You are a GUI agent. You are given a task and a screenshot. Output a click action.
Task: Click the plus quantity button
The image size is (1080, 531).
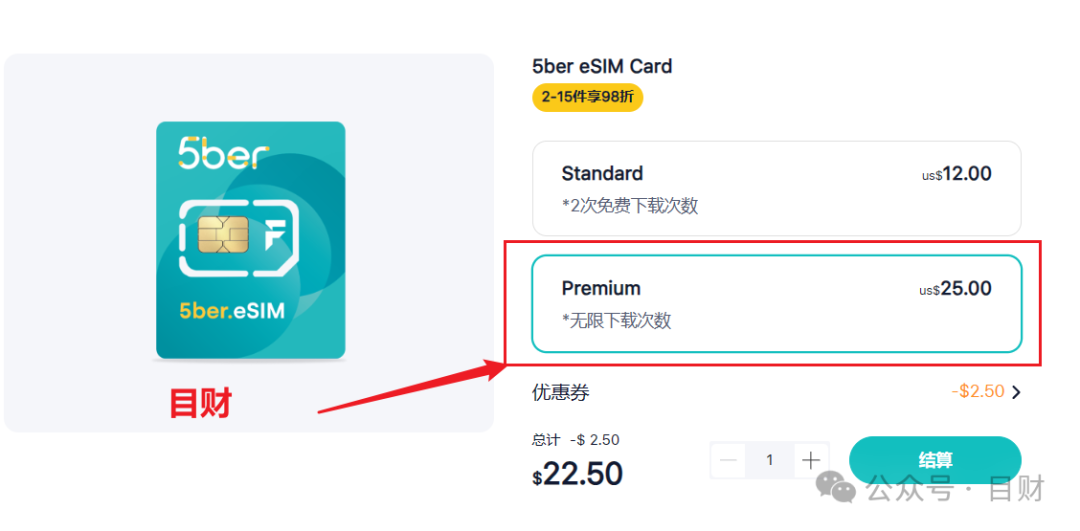coord(811,460)
